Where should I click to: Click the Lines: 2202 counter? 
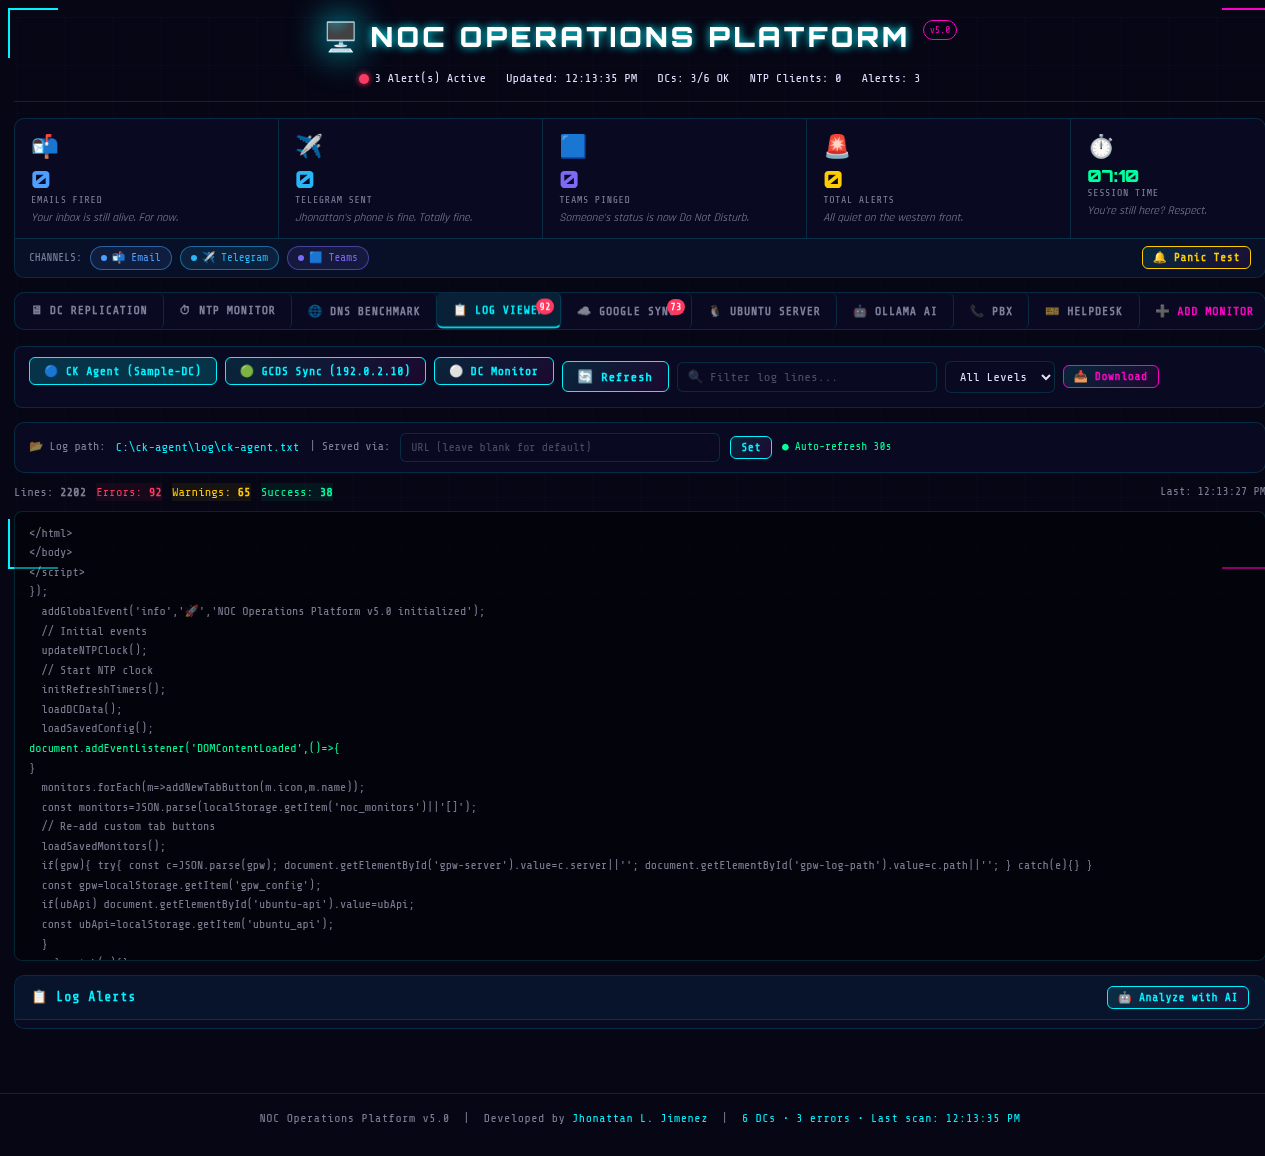(50, 492)
